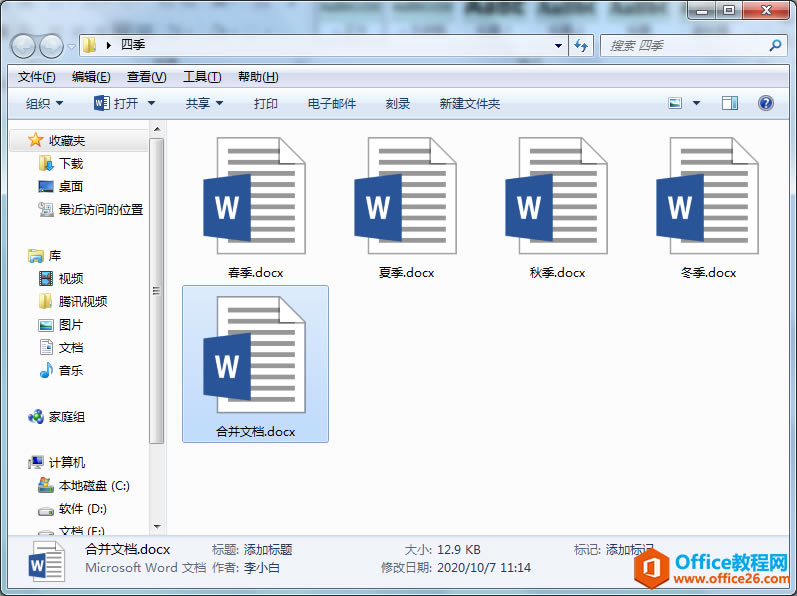Select the 冬季.docx Word file icon

[708, 196]
